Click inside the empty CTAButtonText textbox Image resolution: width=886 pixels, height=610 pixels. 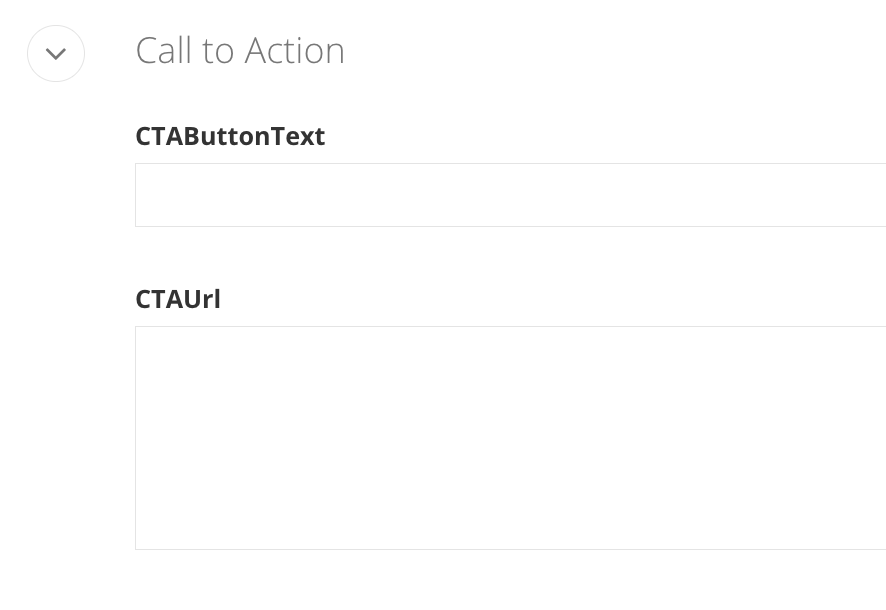coord(510,195)
